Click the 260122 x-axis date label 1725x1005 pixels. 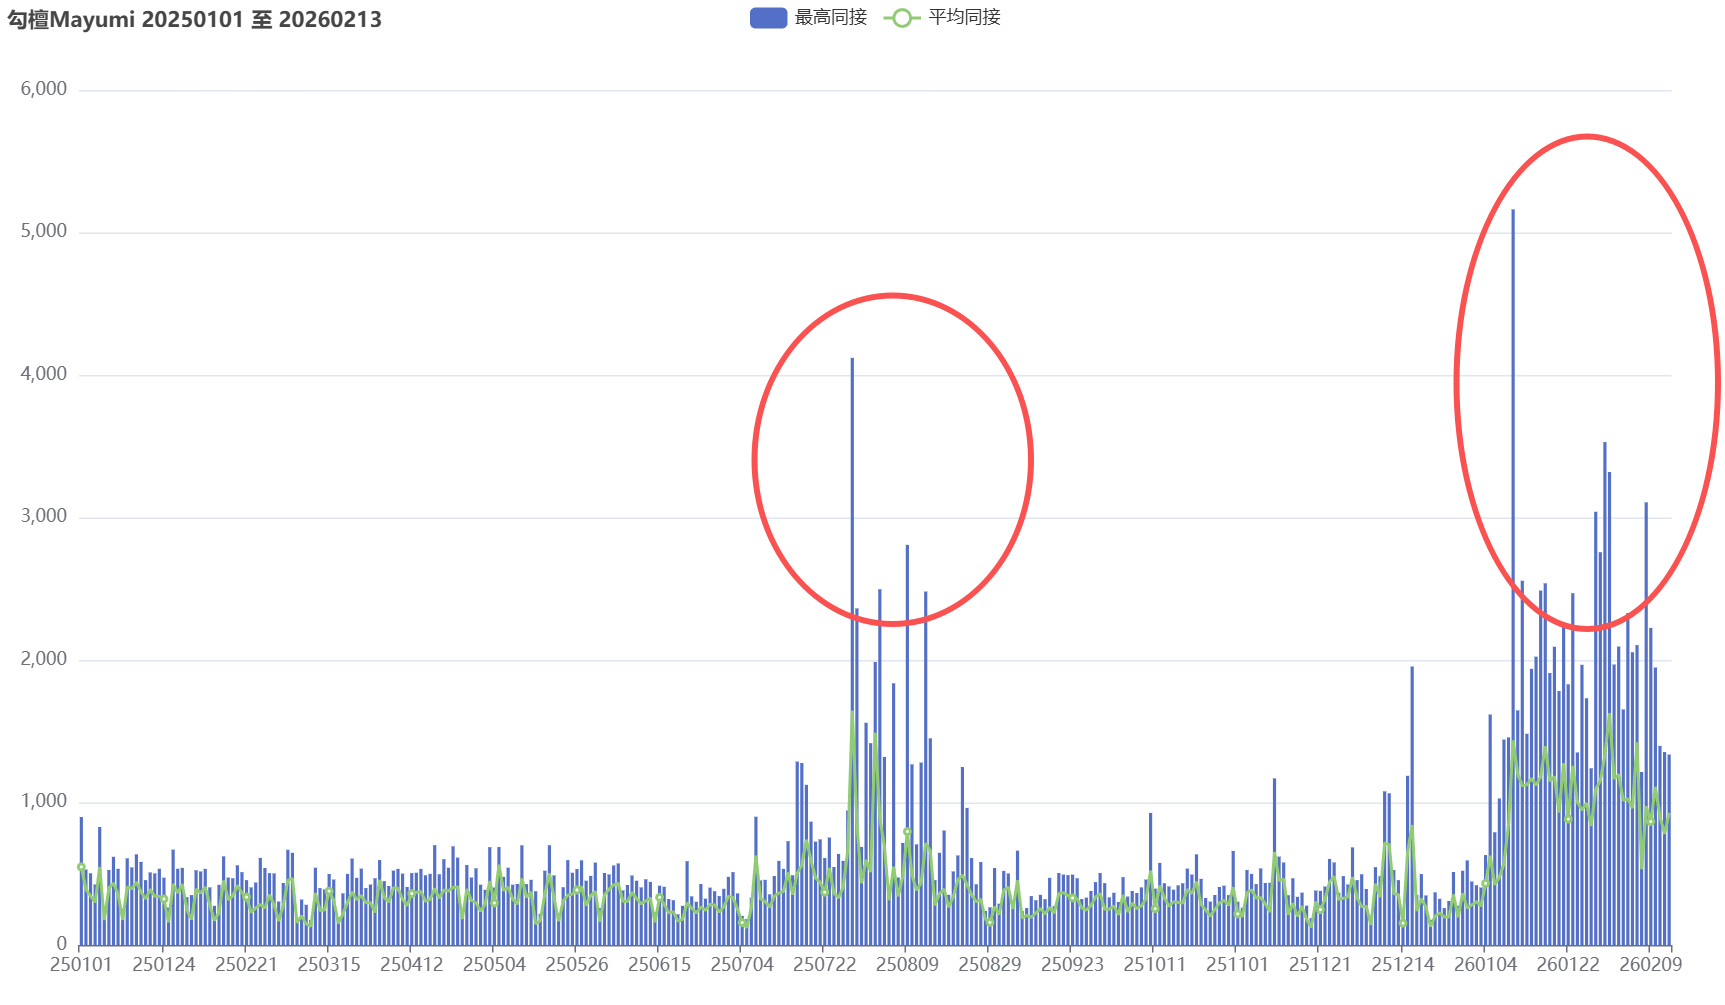pyautogui.click(x=1567, y=965)
